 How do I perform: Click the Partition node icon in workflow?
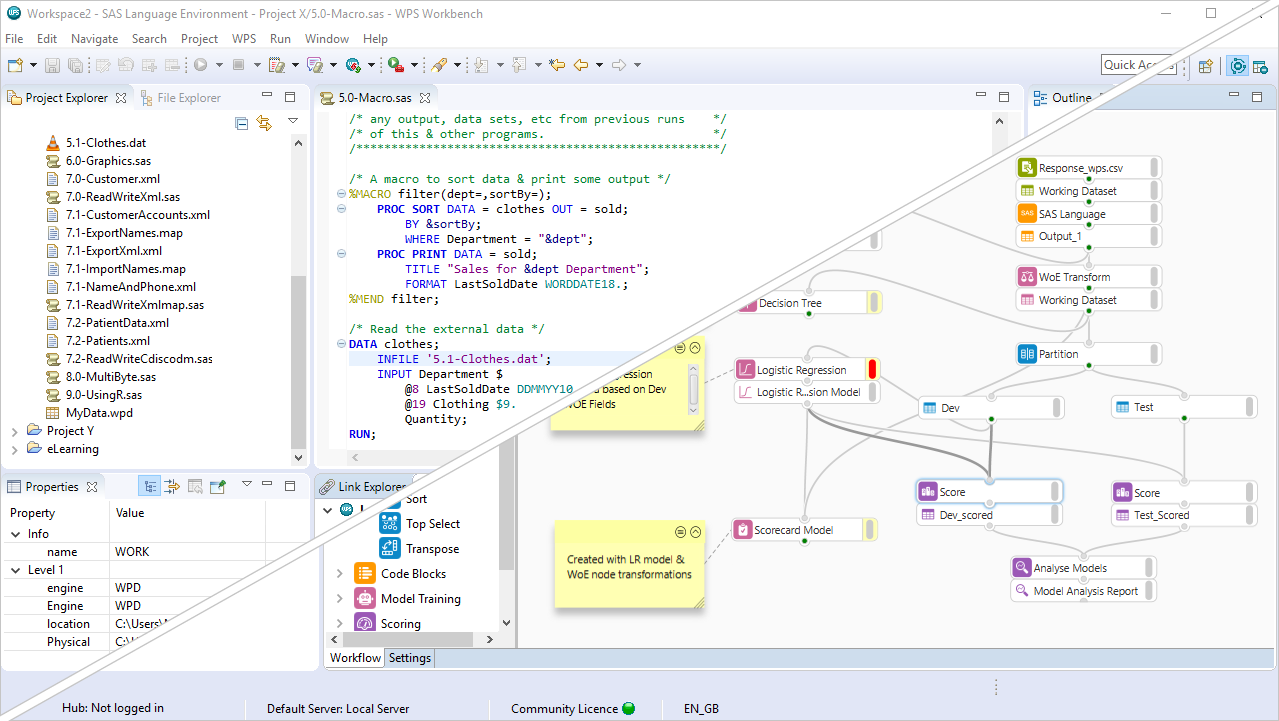point(1026,354)
